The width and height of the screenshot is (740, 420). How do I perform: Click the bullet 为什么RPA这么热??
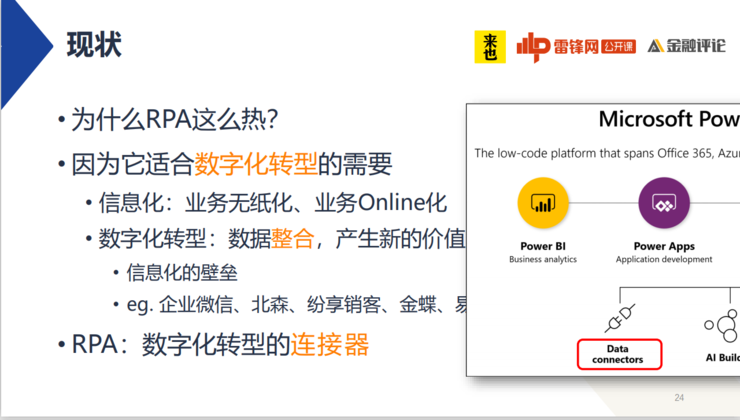click(x=174, y=119)
